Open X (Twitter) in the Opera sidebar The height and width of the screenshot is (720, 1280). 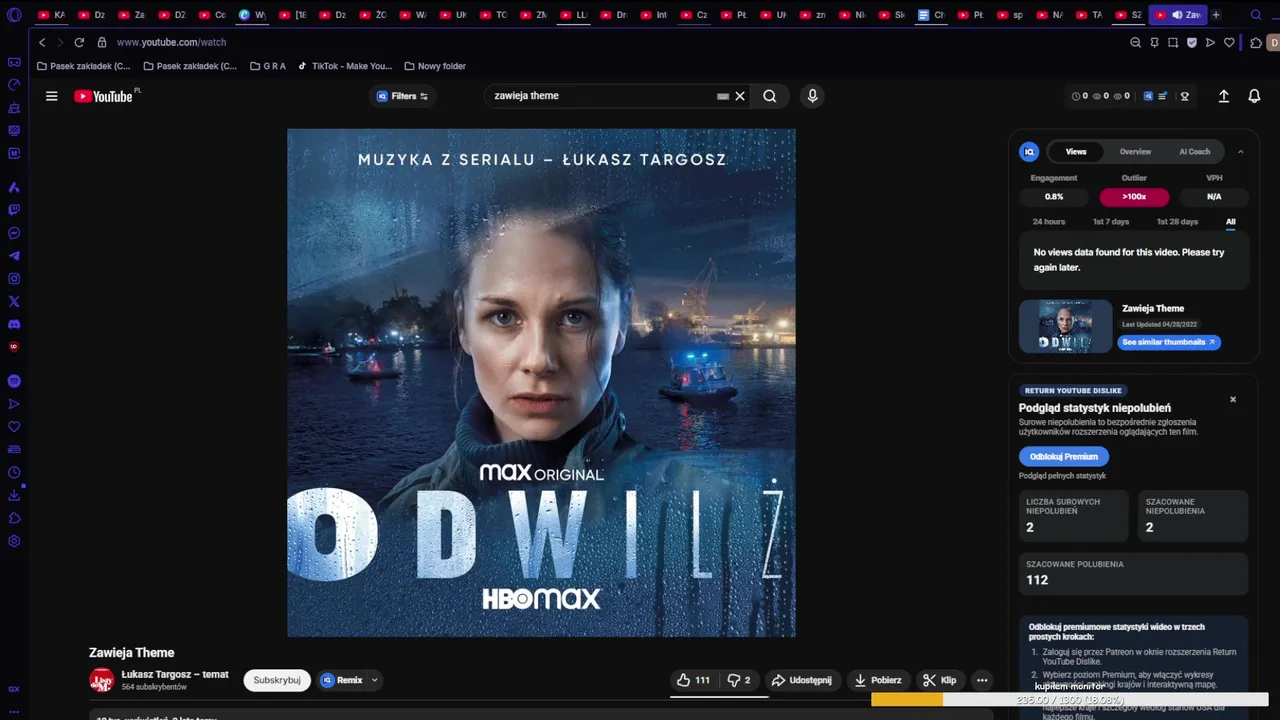pos(14,301)
